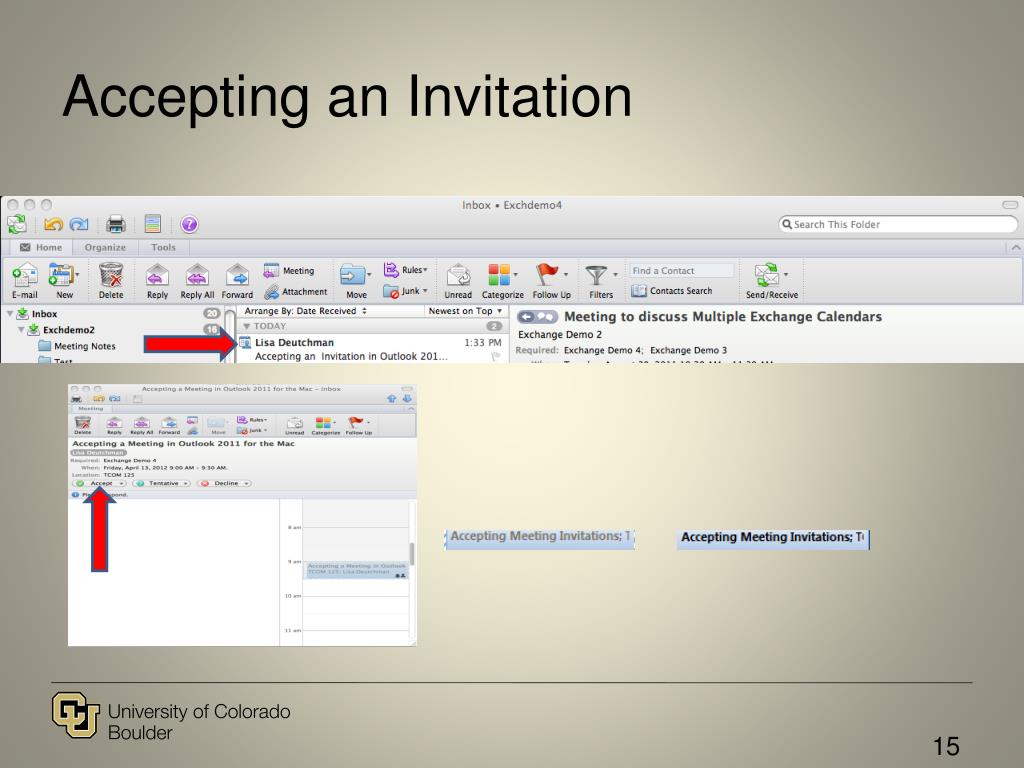Open Rules in Accepting a Meeting window
This screenshot has height=768, width=1024.
252,420
